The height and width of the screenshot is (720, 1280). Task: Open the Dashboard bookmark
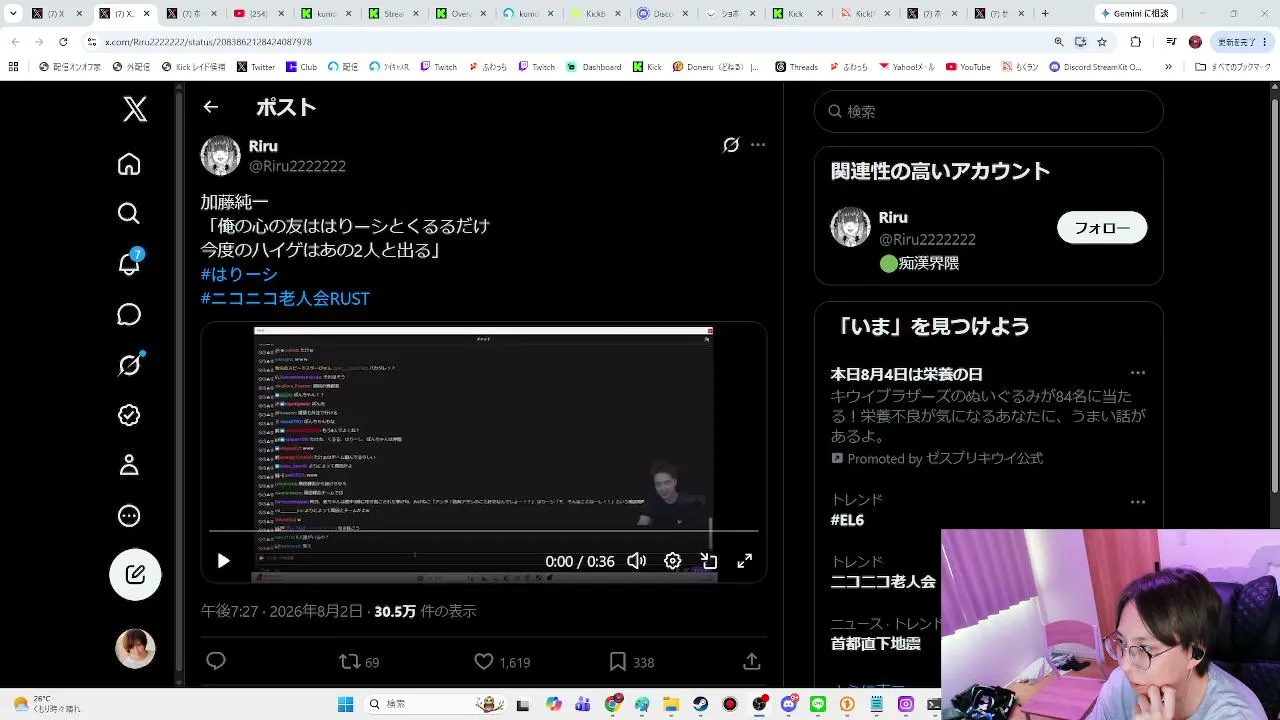[x=593, y=67]
